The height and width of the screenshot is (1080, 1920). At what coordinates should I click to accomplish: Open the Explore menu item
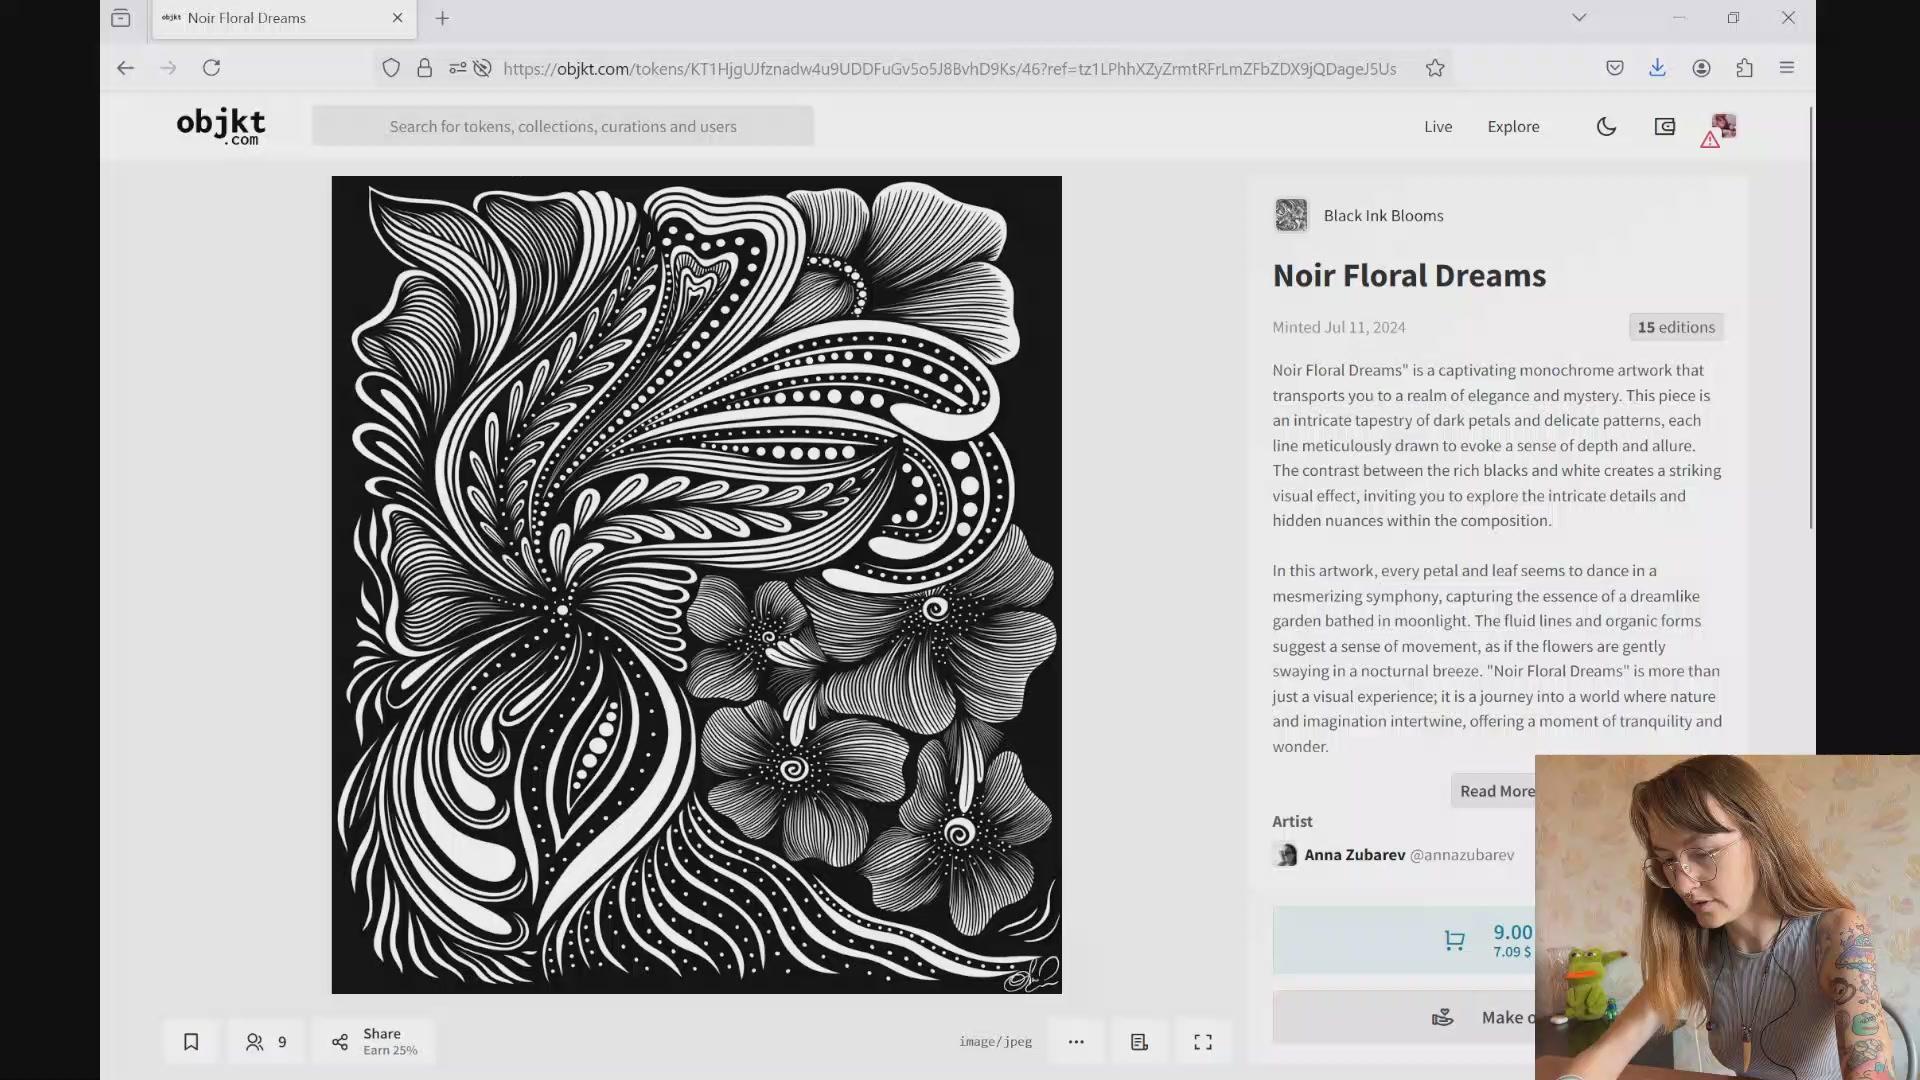(1513, 126)
